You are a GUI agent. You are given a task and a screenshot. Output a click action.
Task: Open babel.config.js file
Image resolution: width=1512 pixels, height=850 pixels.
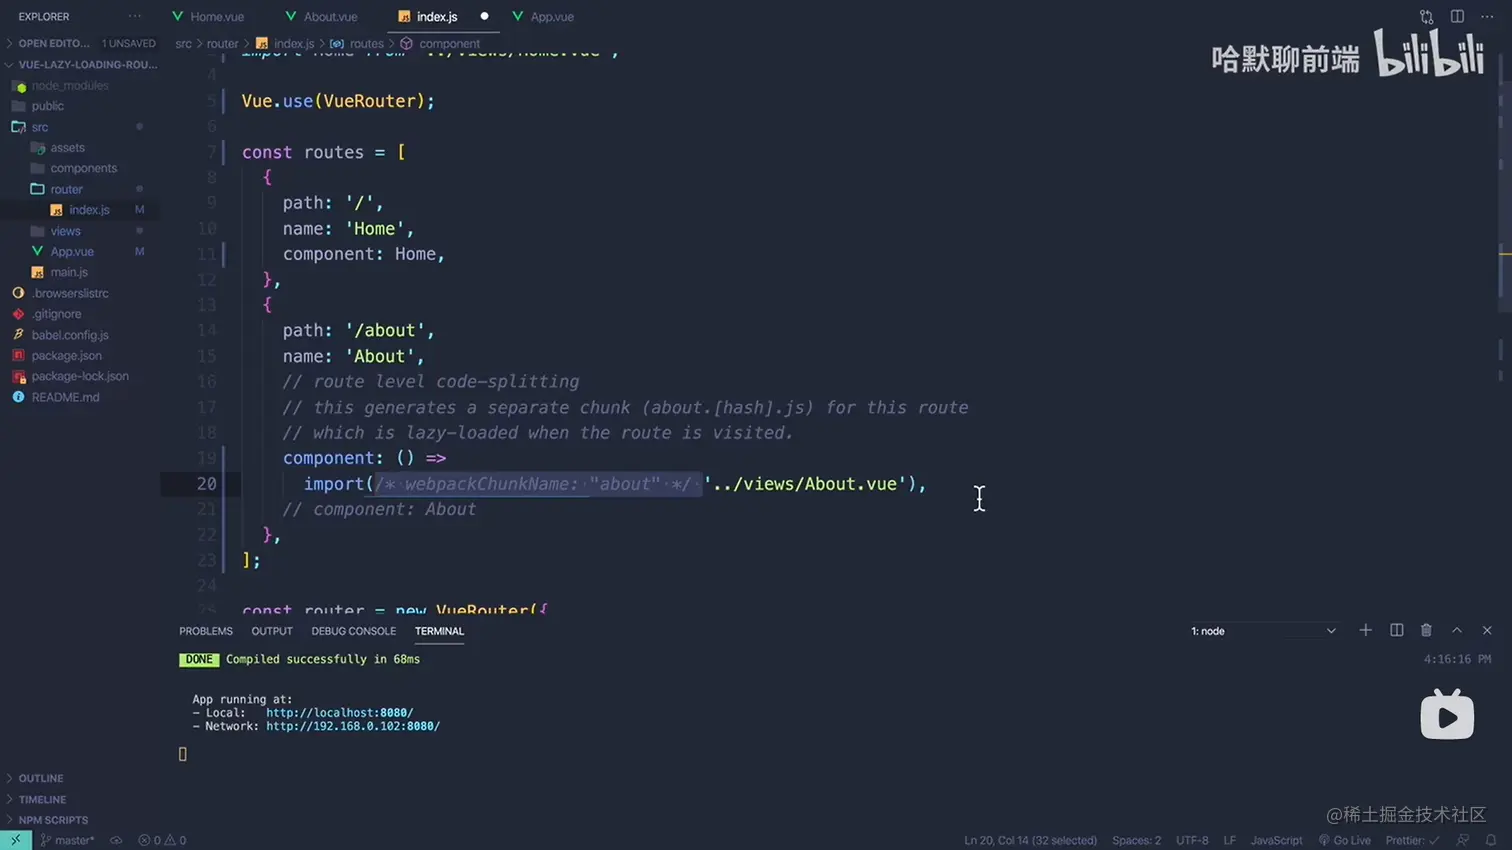(x=80, y=335)
